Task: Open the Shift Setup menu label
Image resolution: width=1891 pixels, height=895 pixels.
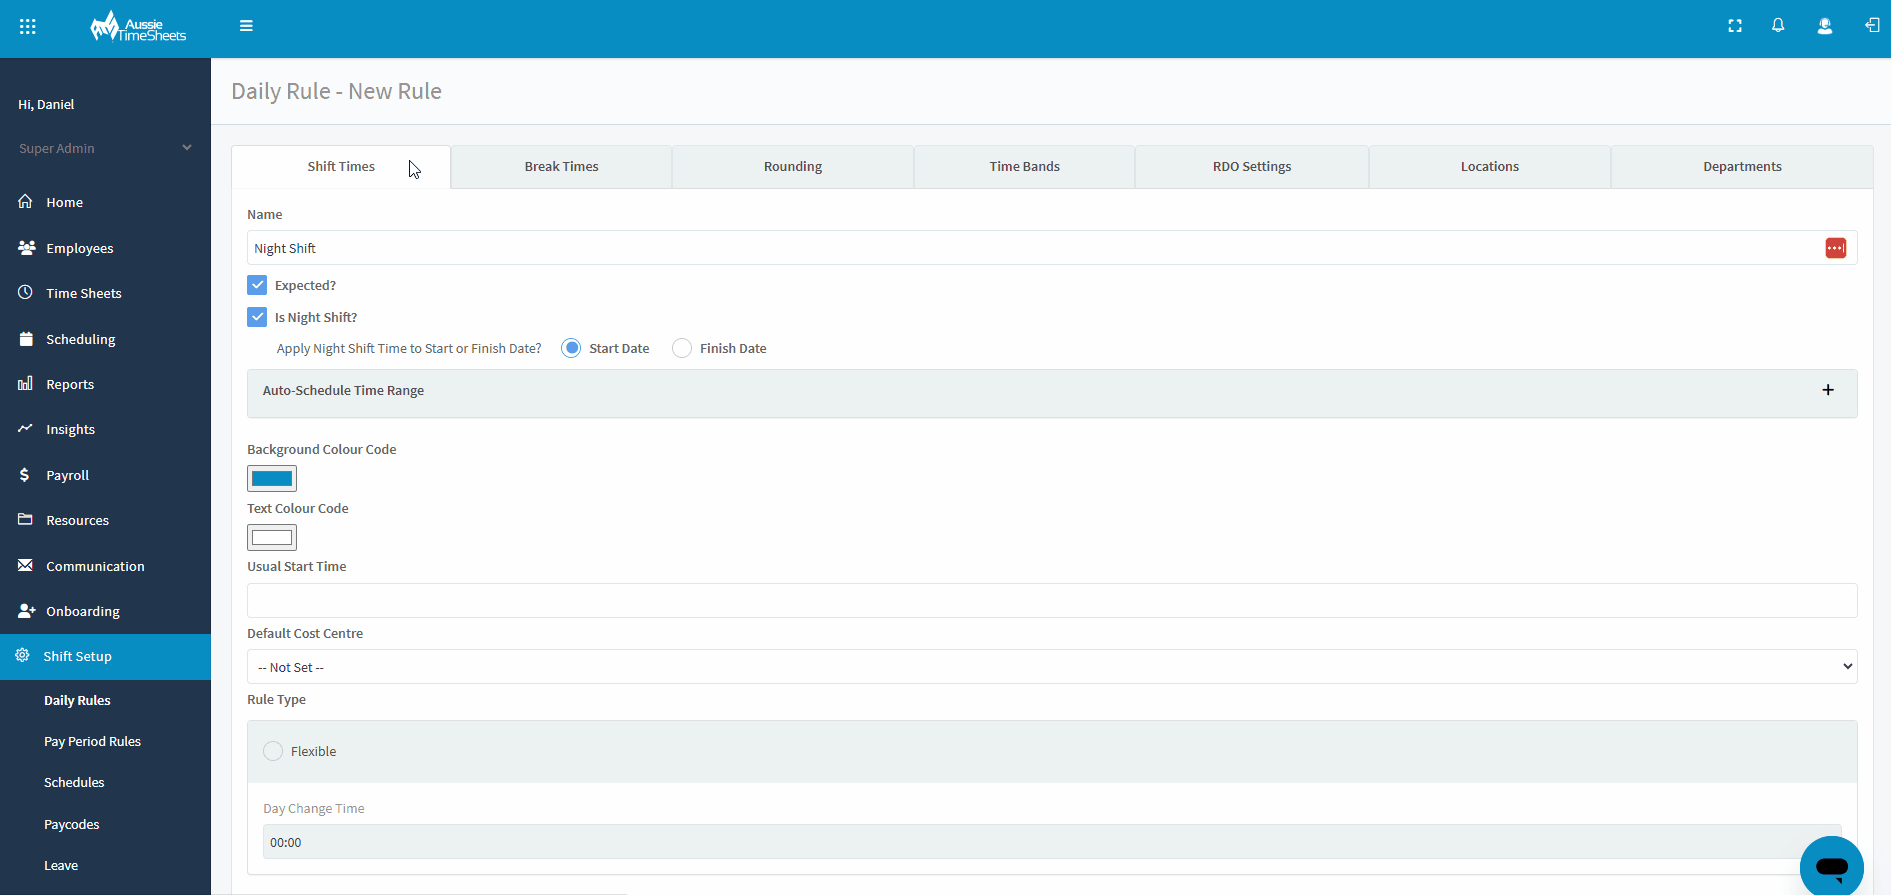Action: pos(78,656)
